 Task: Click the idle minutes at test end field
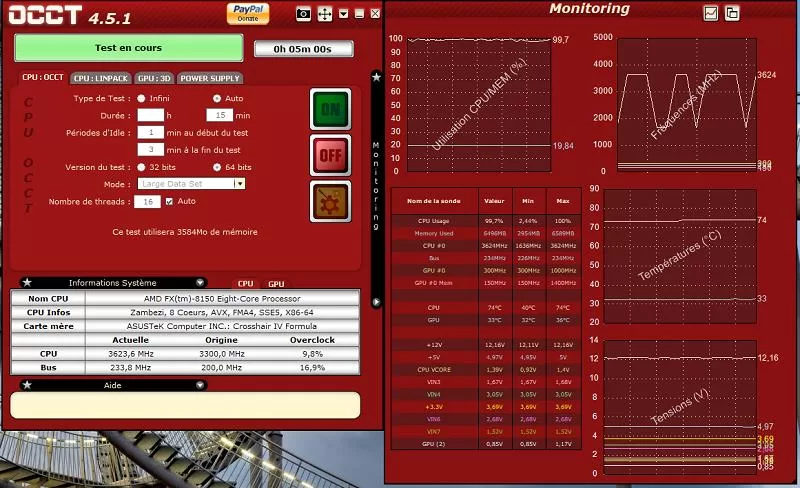coord(151,150)
